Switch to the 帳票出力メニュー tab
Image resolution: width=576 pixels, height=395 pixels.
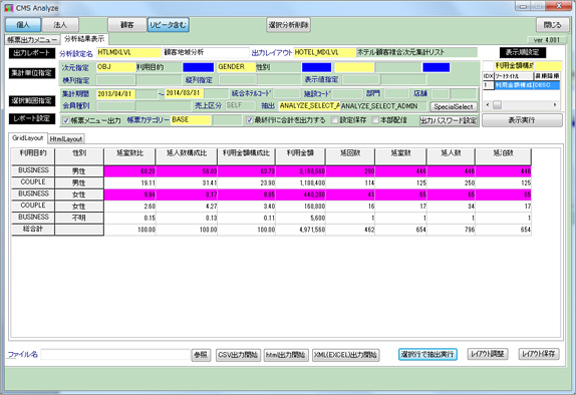pyautogui.click(x=32, y=40)
